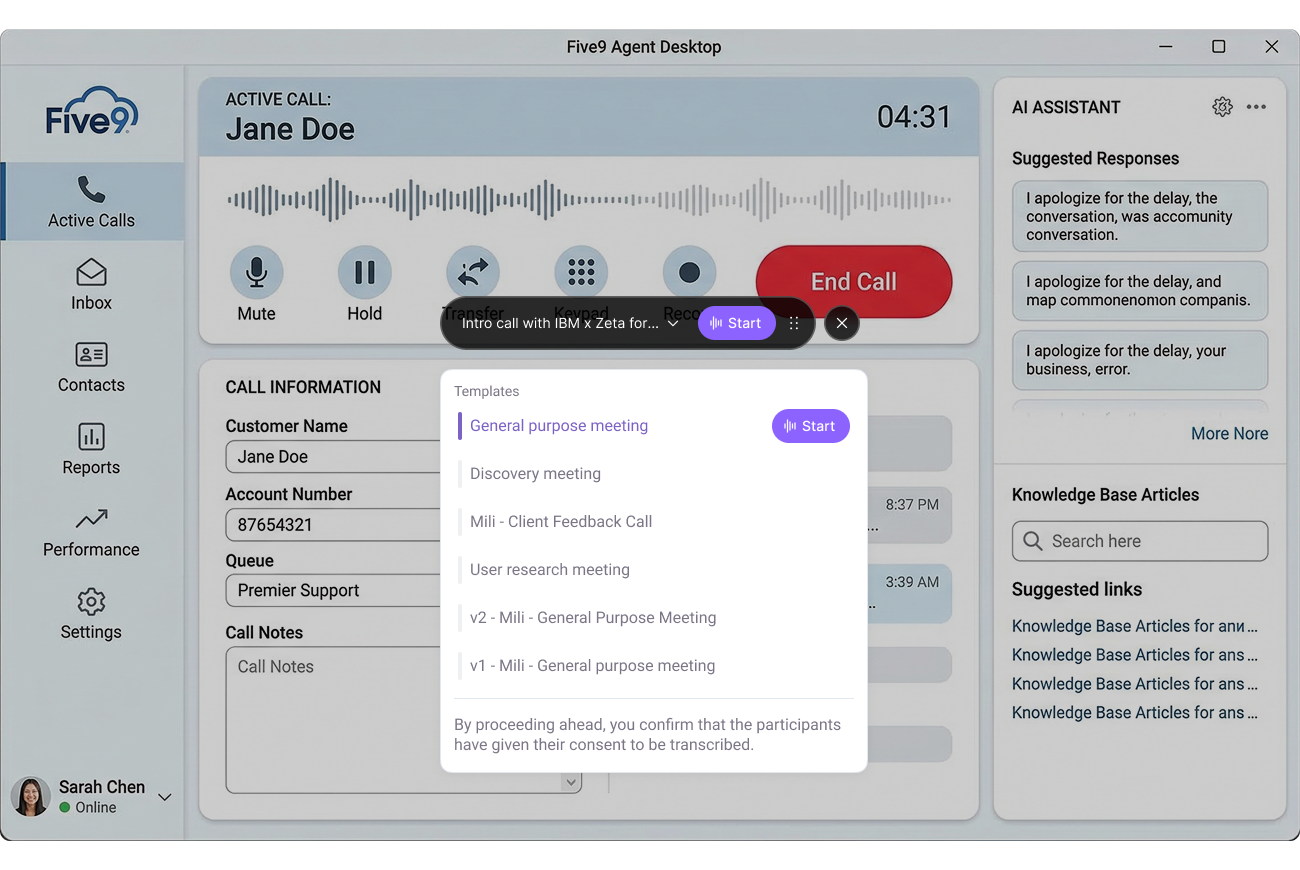
Task: Click the More Nore link
Action: [x=1229, y=434]
